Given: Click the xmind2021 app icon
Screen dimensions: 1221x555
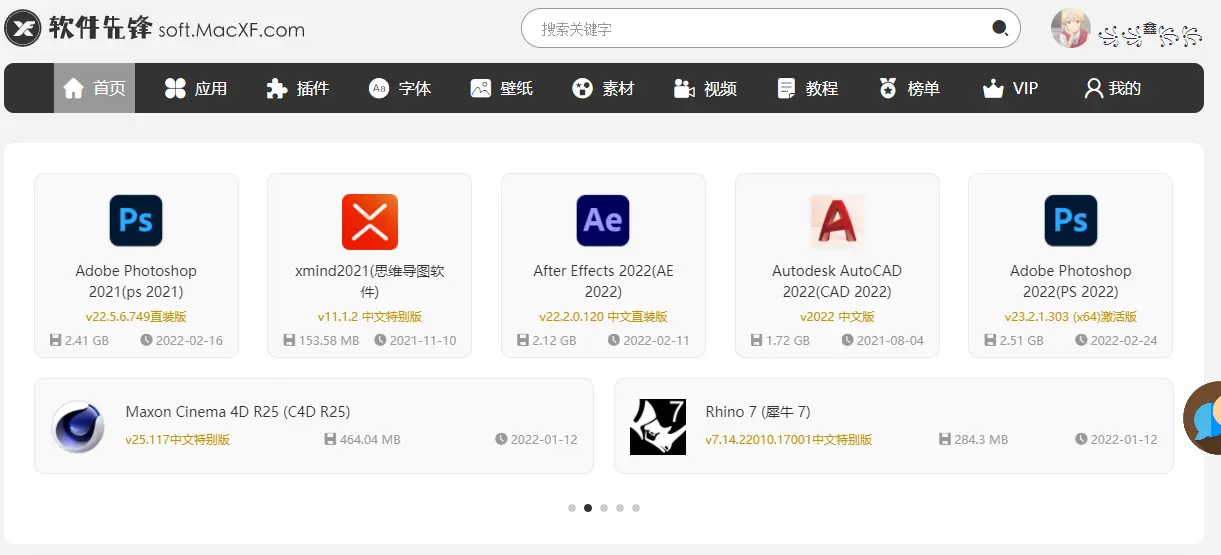Looking at the screenshot, I should [370, 221].
